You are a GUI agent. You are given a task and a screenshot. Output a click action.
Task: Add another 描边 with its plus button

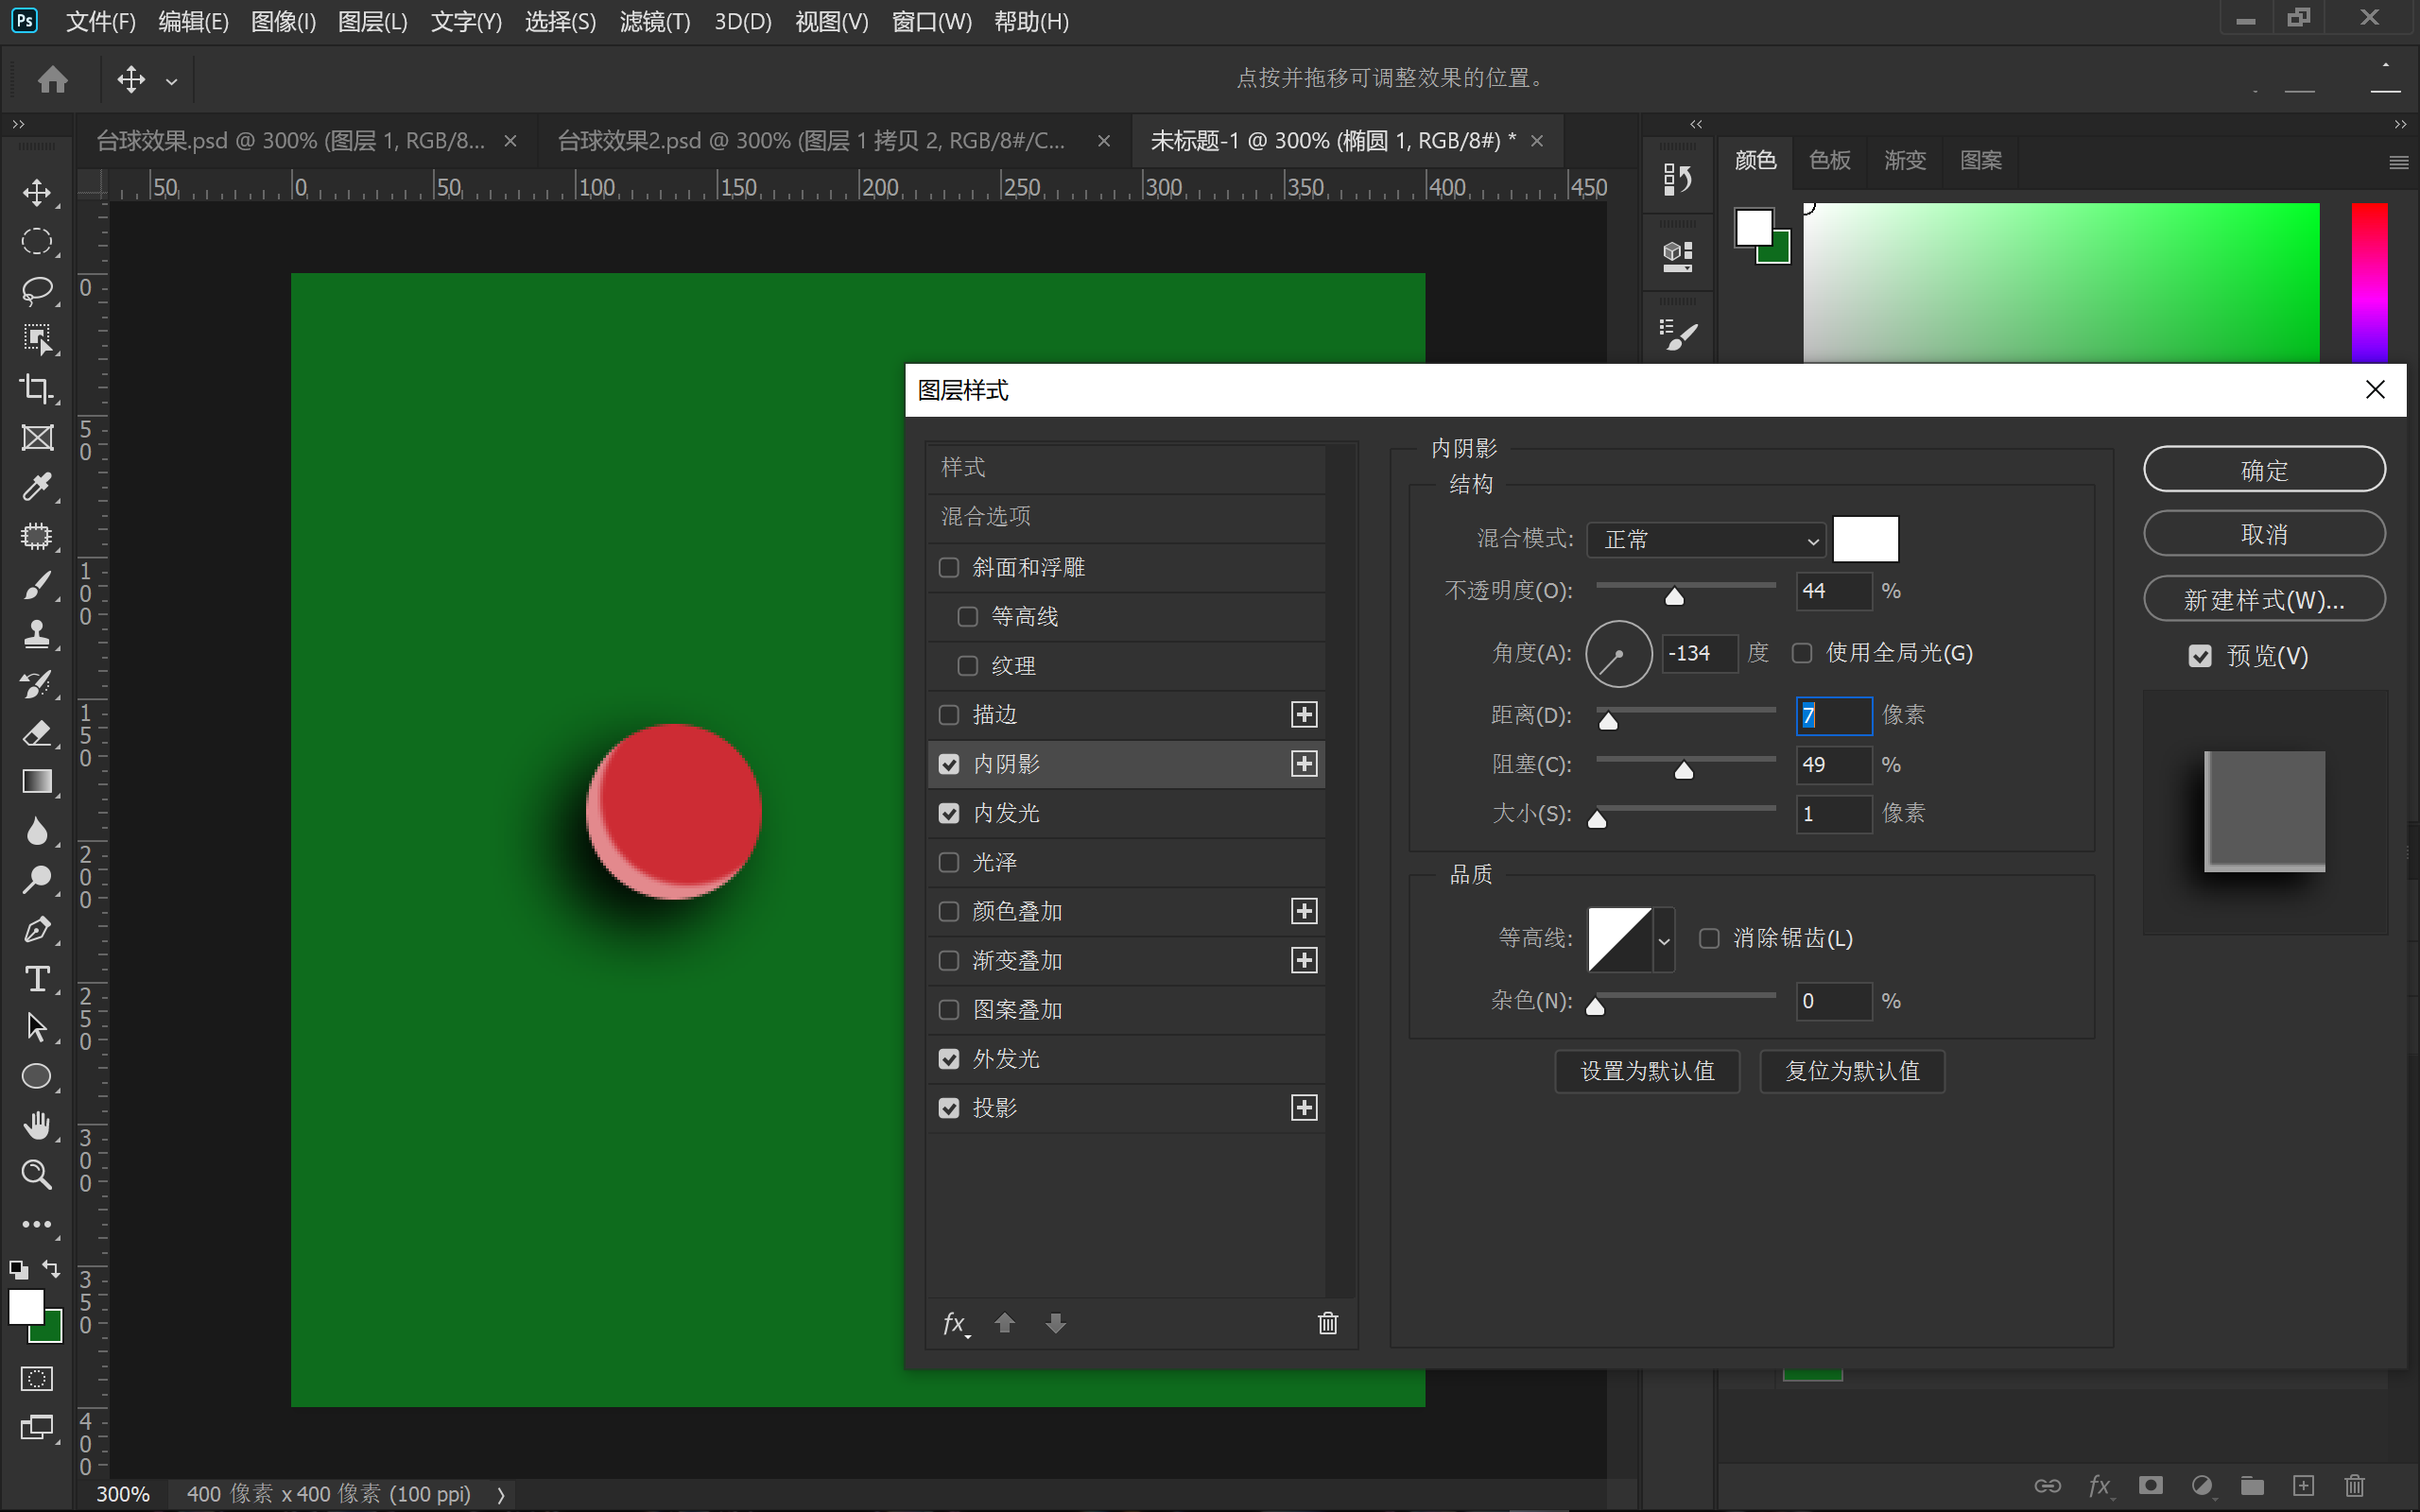1304,714
